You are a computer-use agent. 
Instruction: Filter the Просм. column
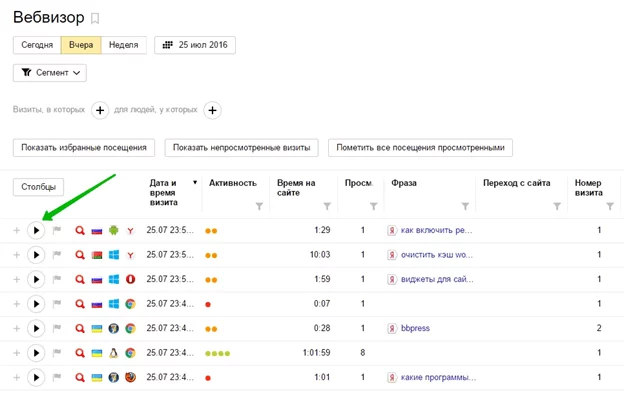373,206
